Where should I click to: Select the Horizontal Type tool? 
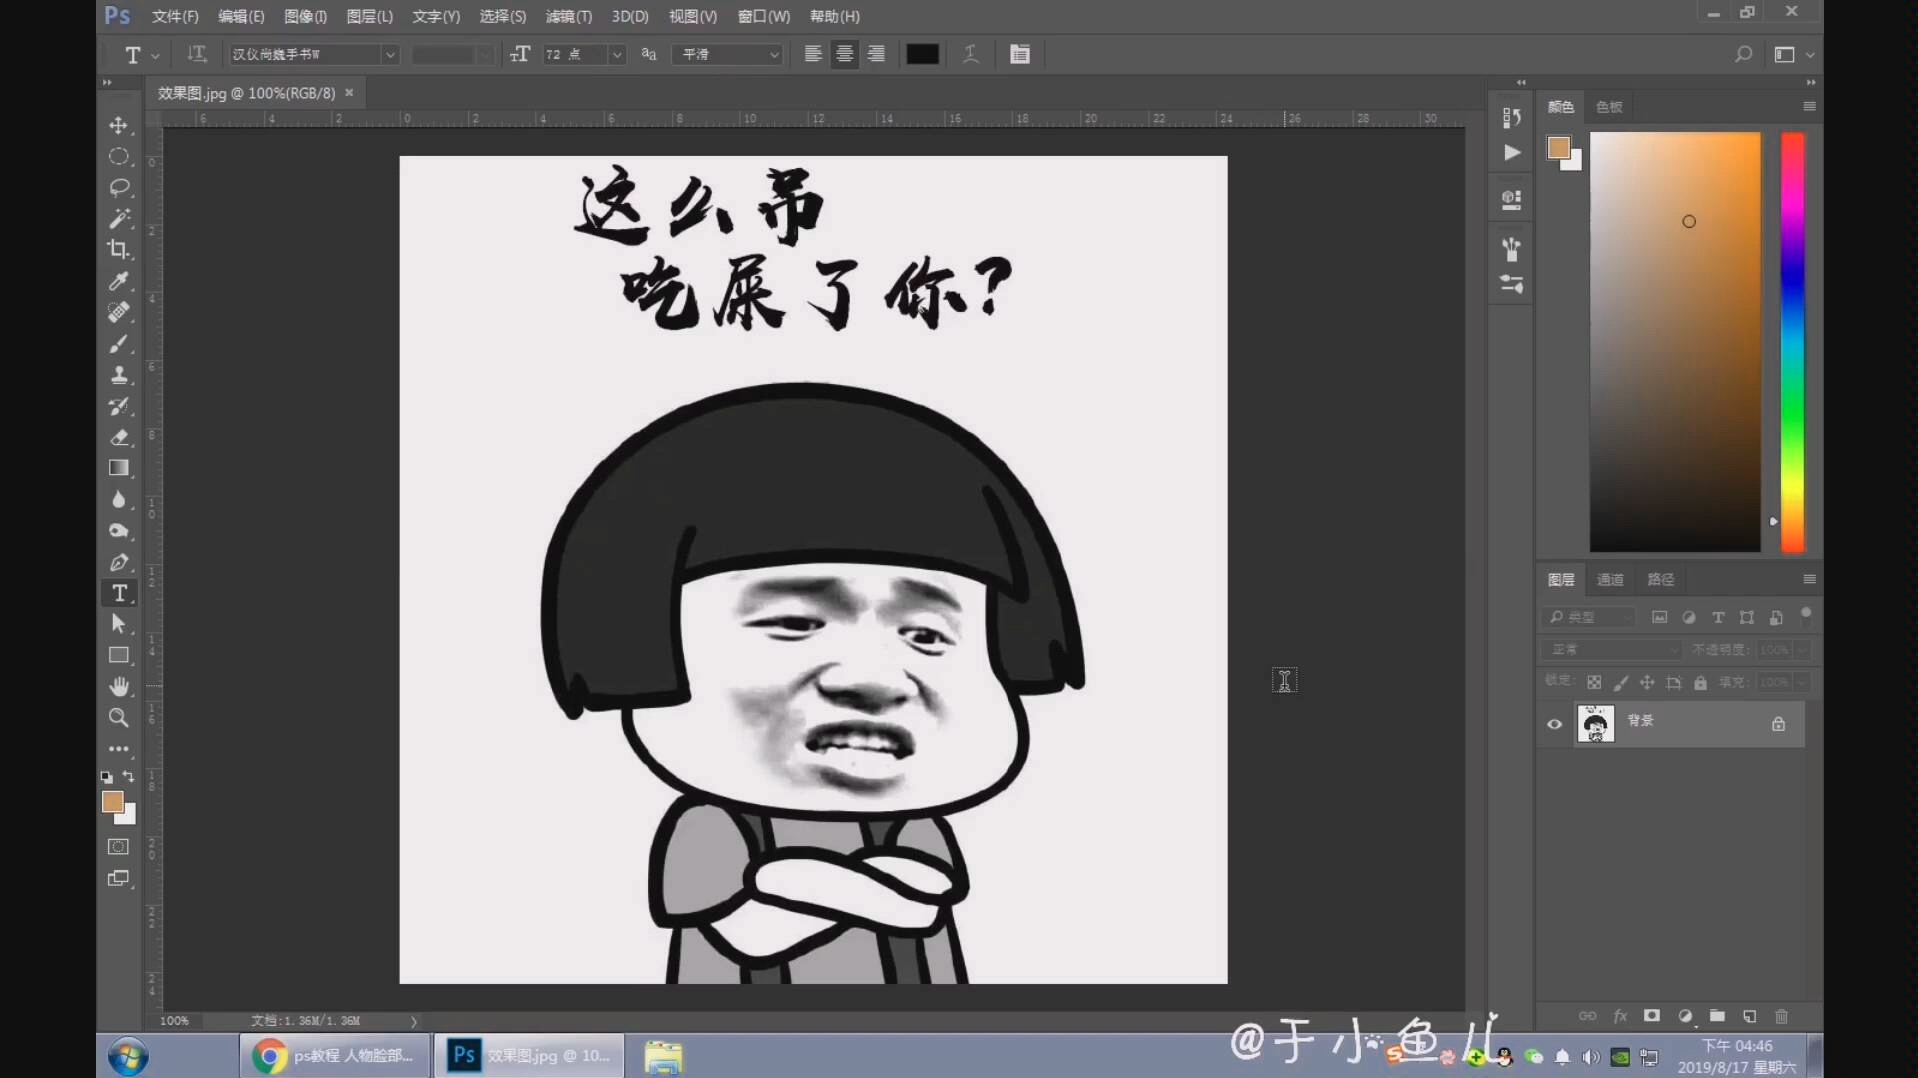[119, 593]
